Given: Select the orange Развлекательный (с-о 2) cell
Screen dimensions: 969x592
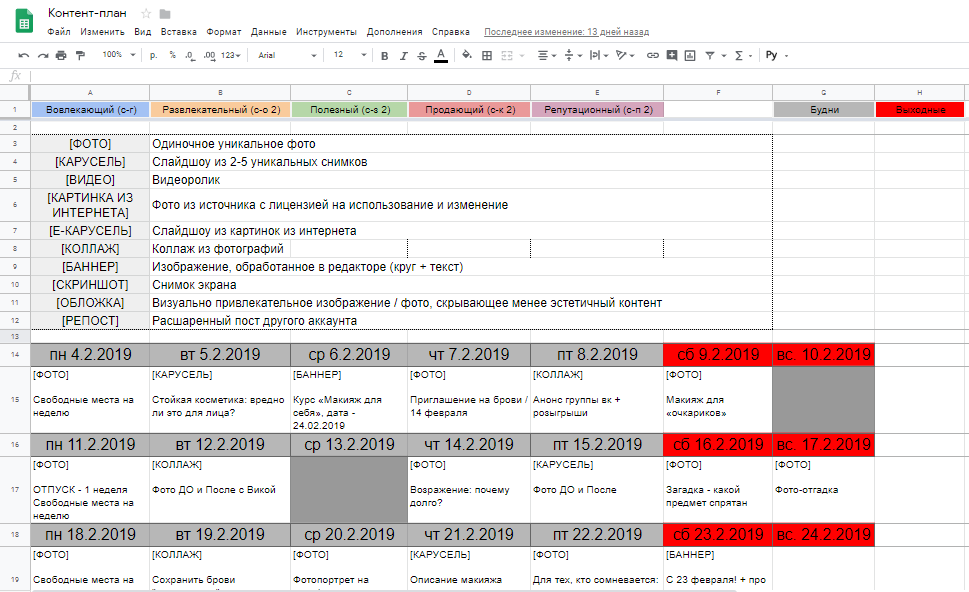Looking at the screenshot, I should (221, 109).
